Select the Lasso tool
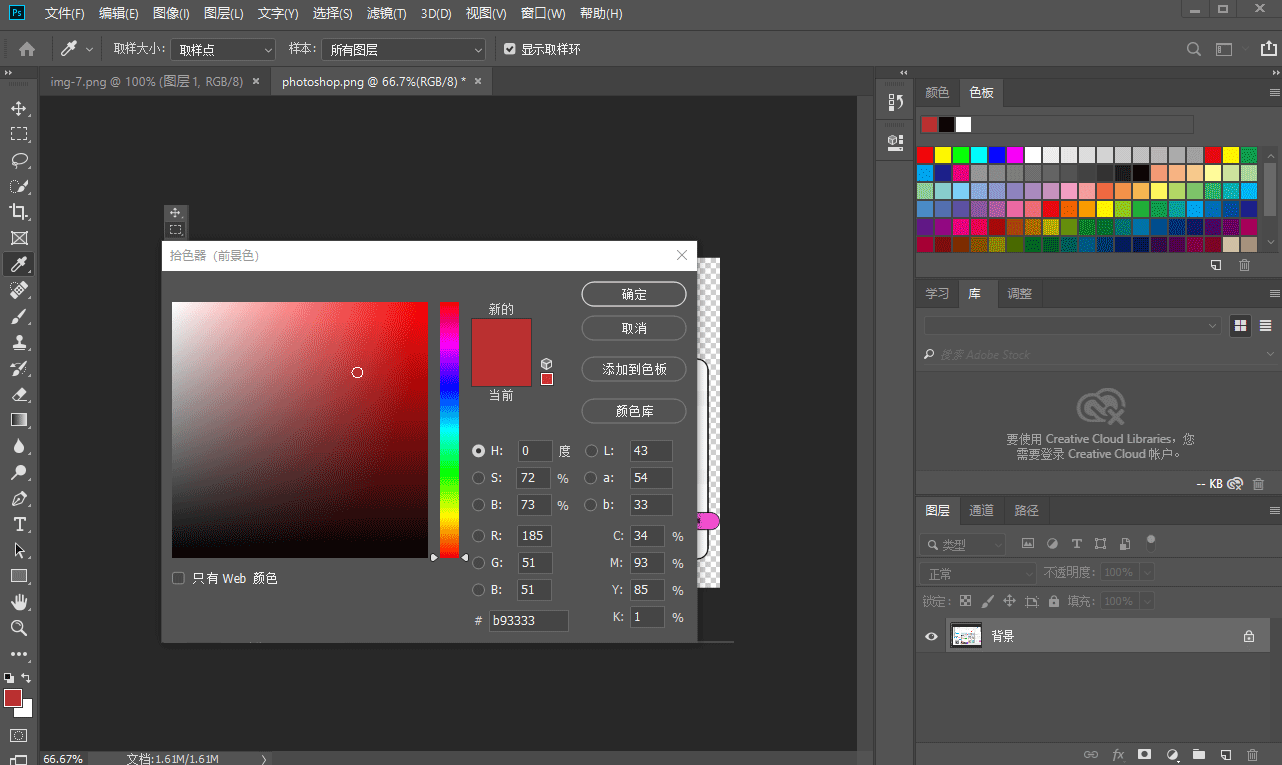This screenshot has height=765, width=1282. point(18,160)
